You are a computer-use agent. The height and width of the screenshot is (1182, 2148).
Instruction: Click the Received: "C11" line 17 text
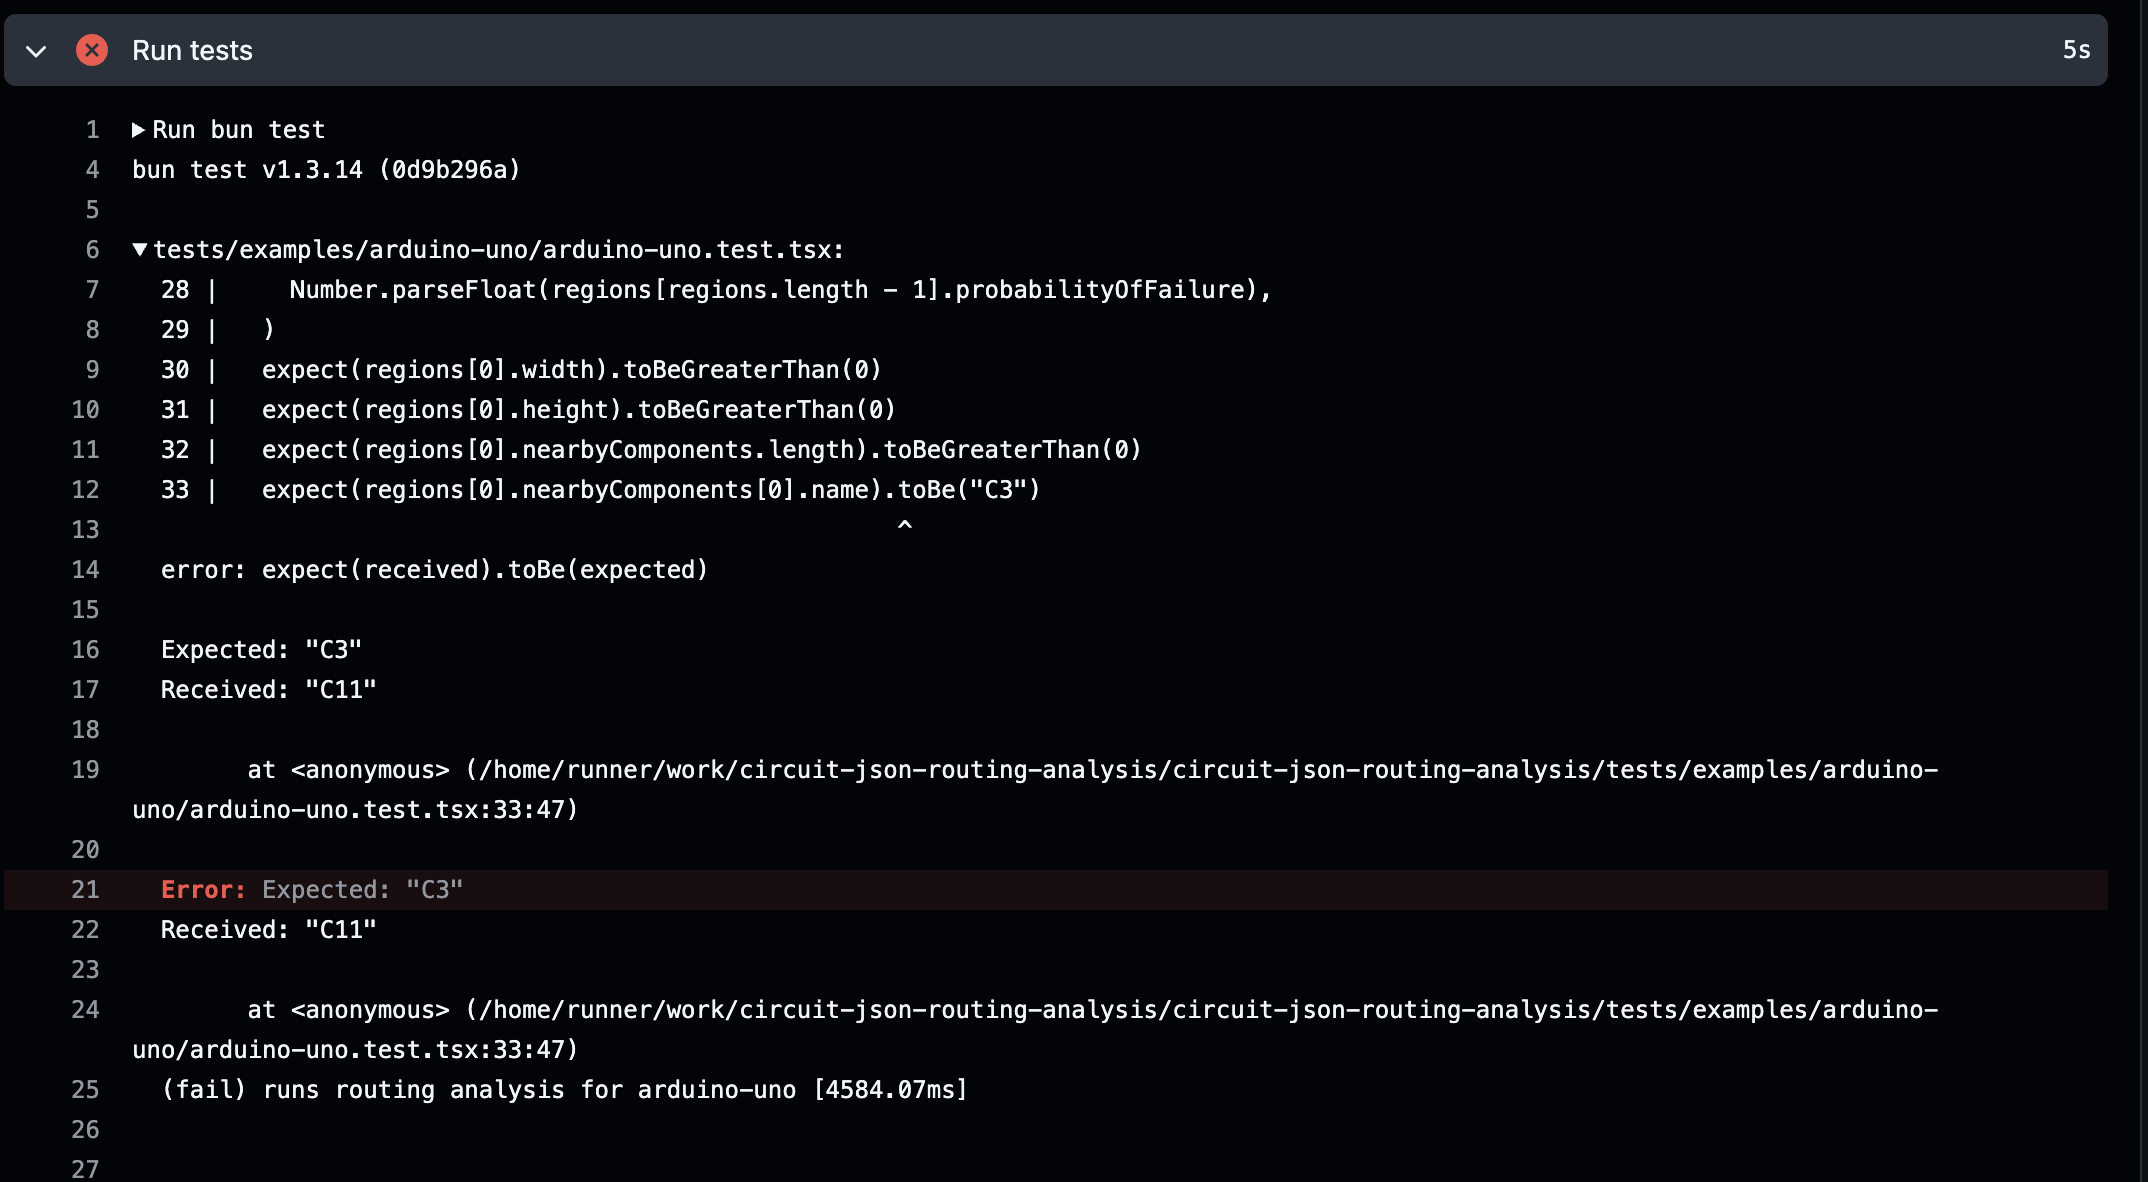[x=268, y=690]
